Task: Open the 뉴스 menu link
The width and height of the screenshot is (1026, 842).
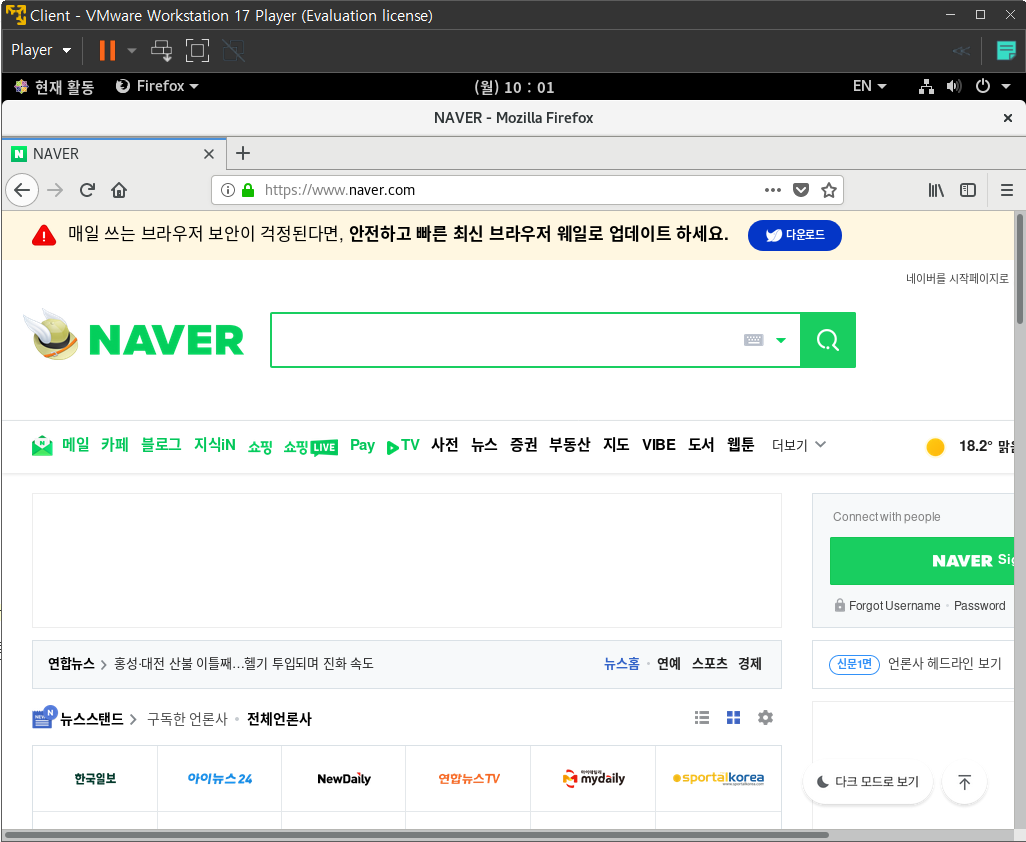Action: click(x=484, y=445)
